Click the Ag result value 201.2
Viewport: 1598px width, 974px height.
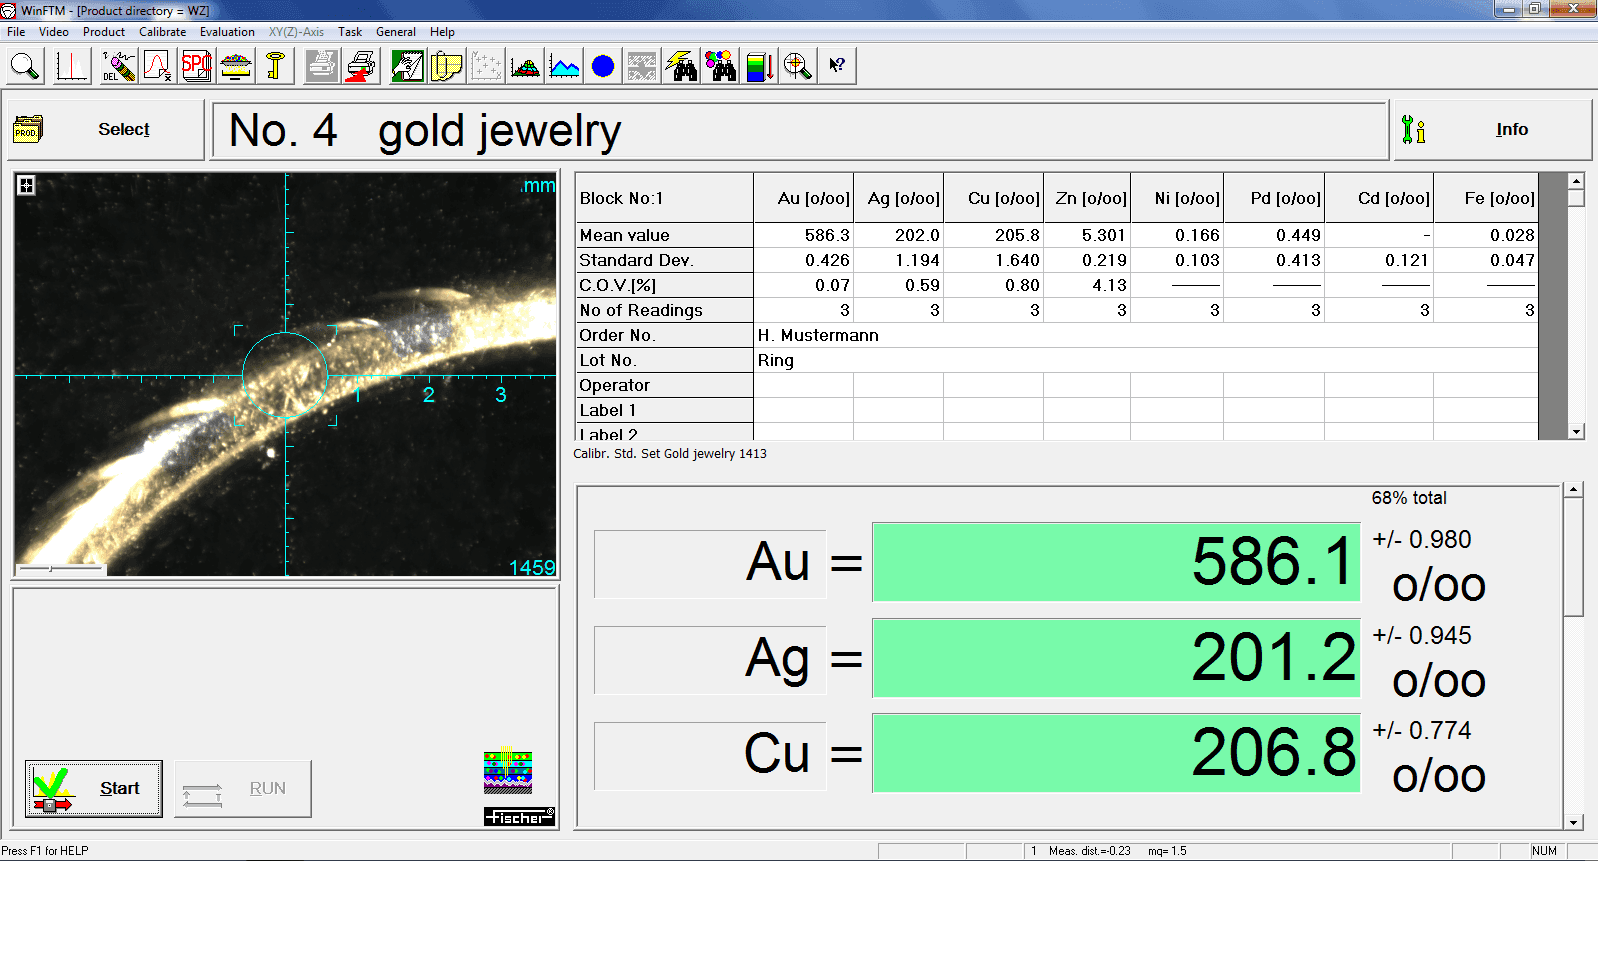[1116, 658]
